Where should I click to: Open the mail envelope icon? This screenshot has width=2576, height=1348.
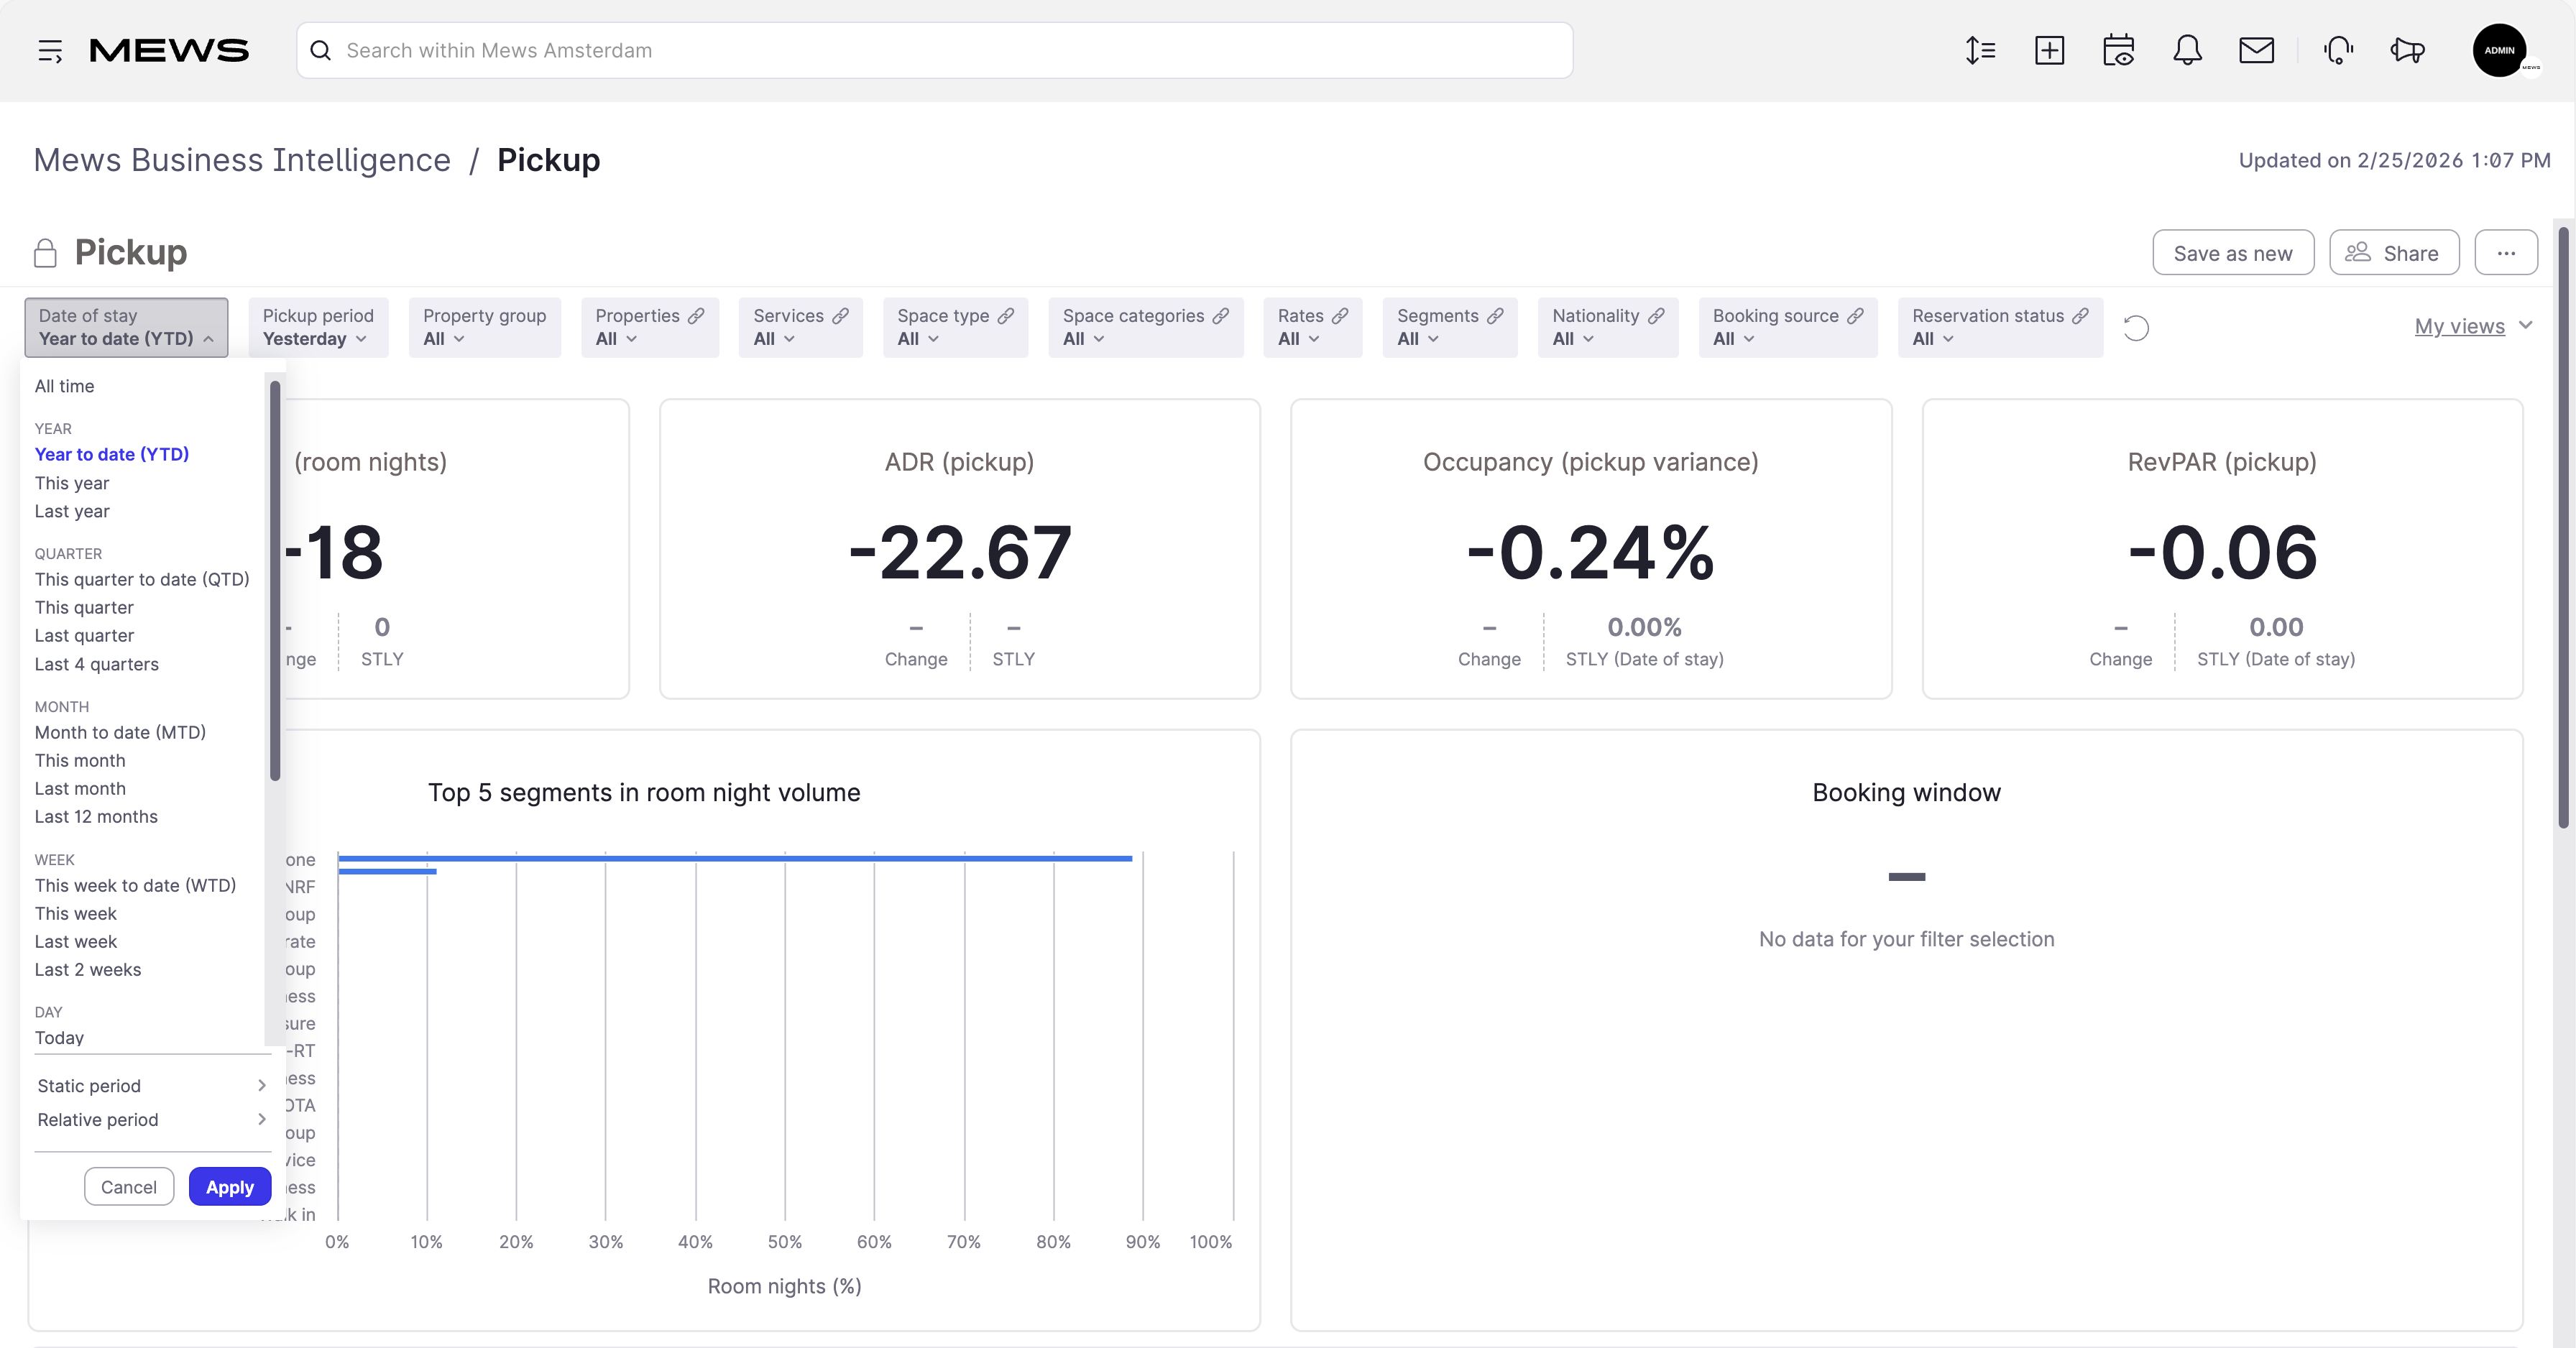tap(2256, 50)
